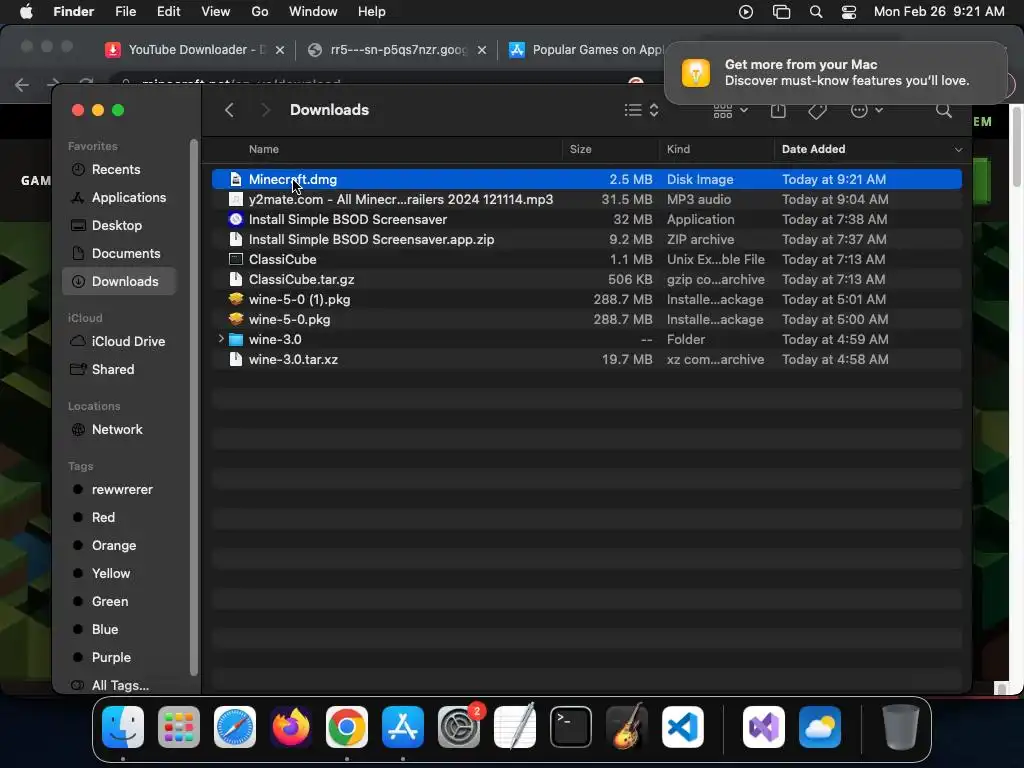Open the list view switcher dropdown
The image size is (1024, 768).
[641, 110]
